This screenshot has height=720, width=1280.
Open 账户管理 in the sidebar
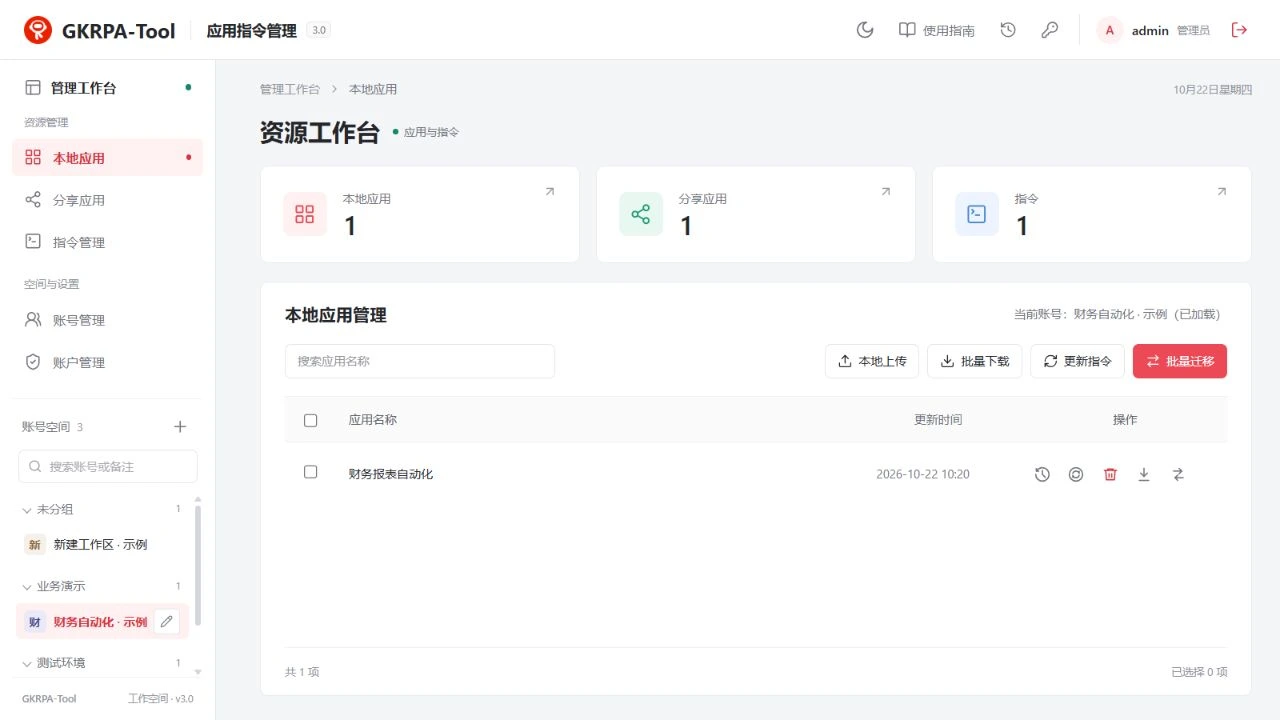pos(107,362)
